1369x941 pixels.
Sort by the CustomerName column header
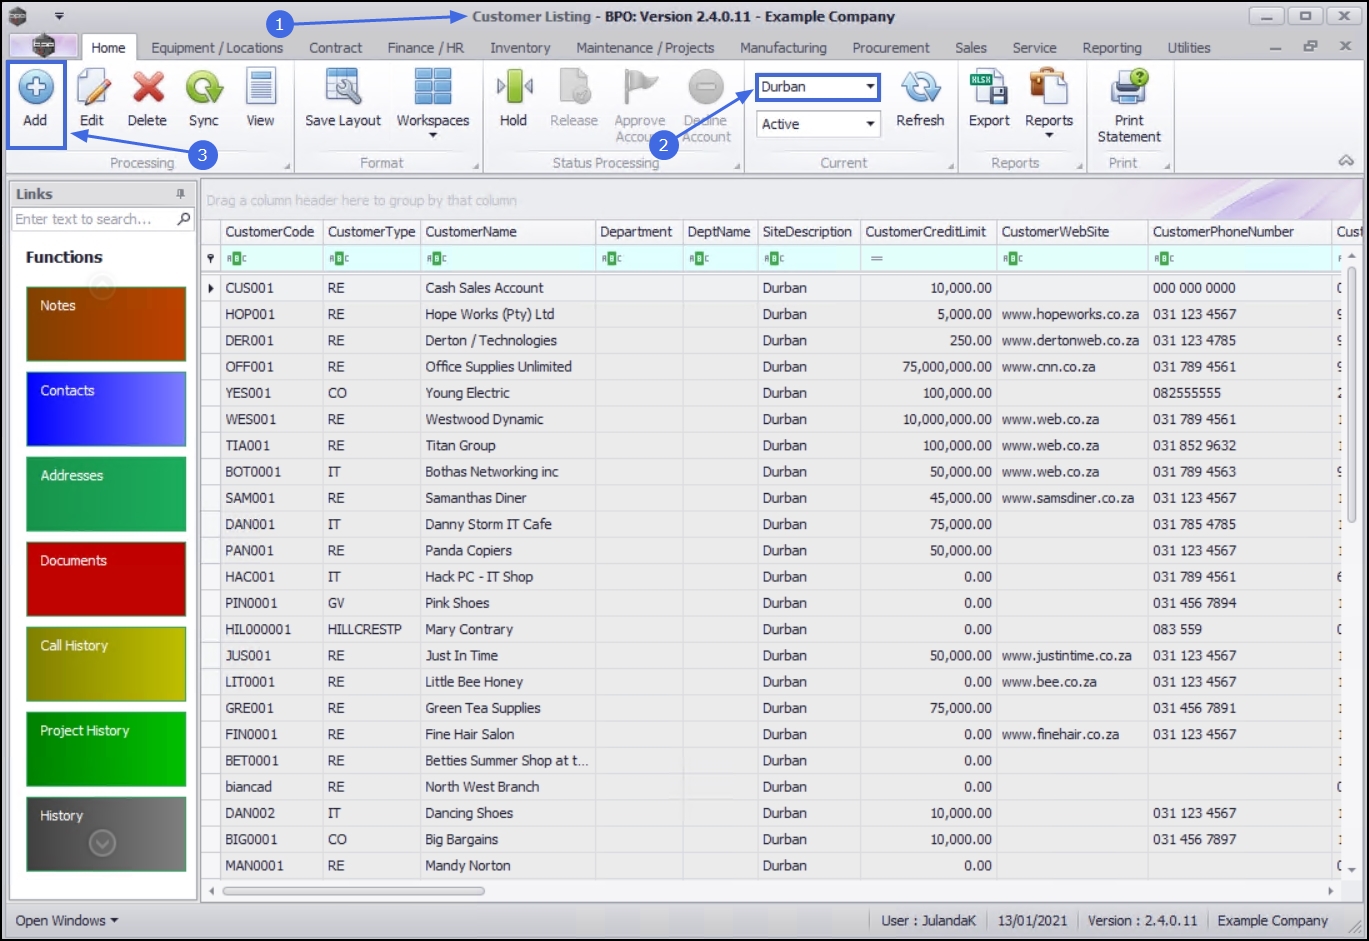507,232
